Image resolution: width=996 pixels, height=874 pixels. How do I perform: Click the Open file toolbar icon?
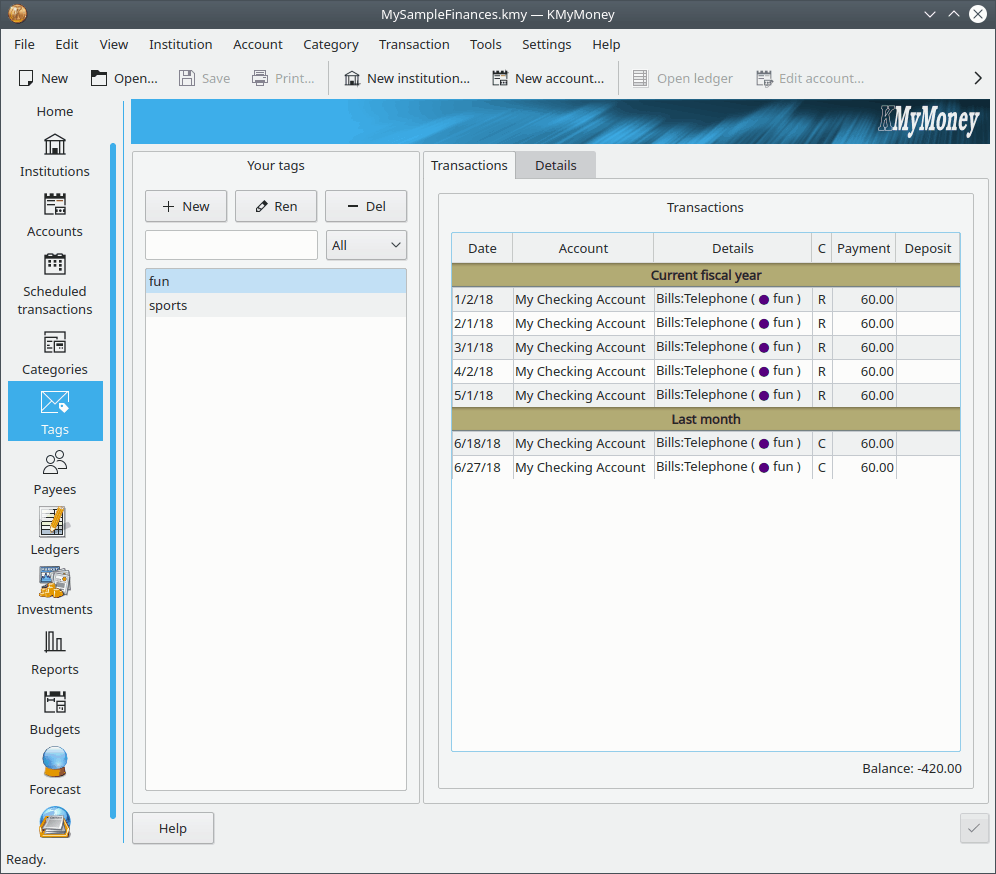(x=98, y=78)
